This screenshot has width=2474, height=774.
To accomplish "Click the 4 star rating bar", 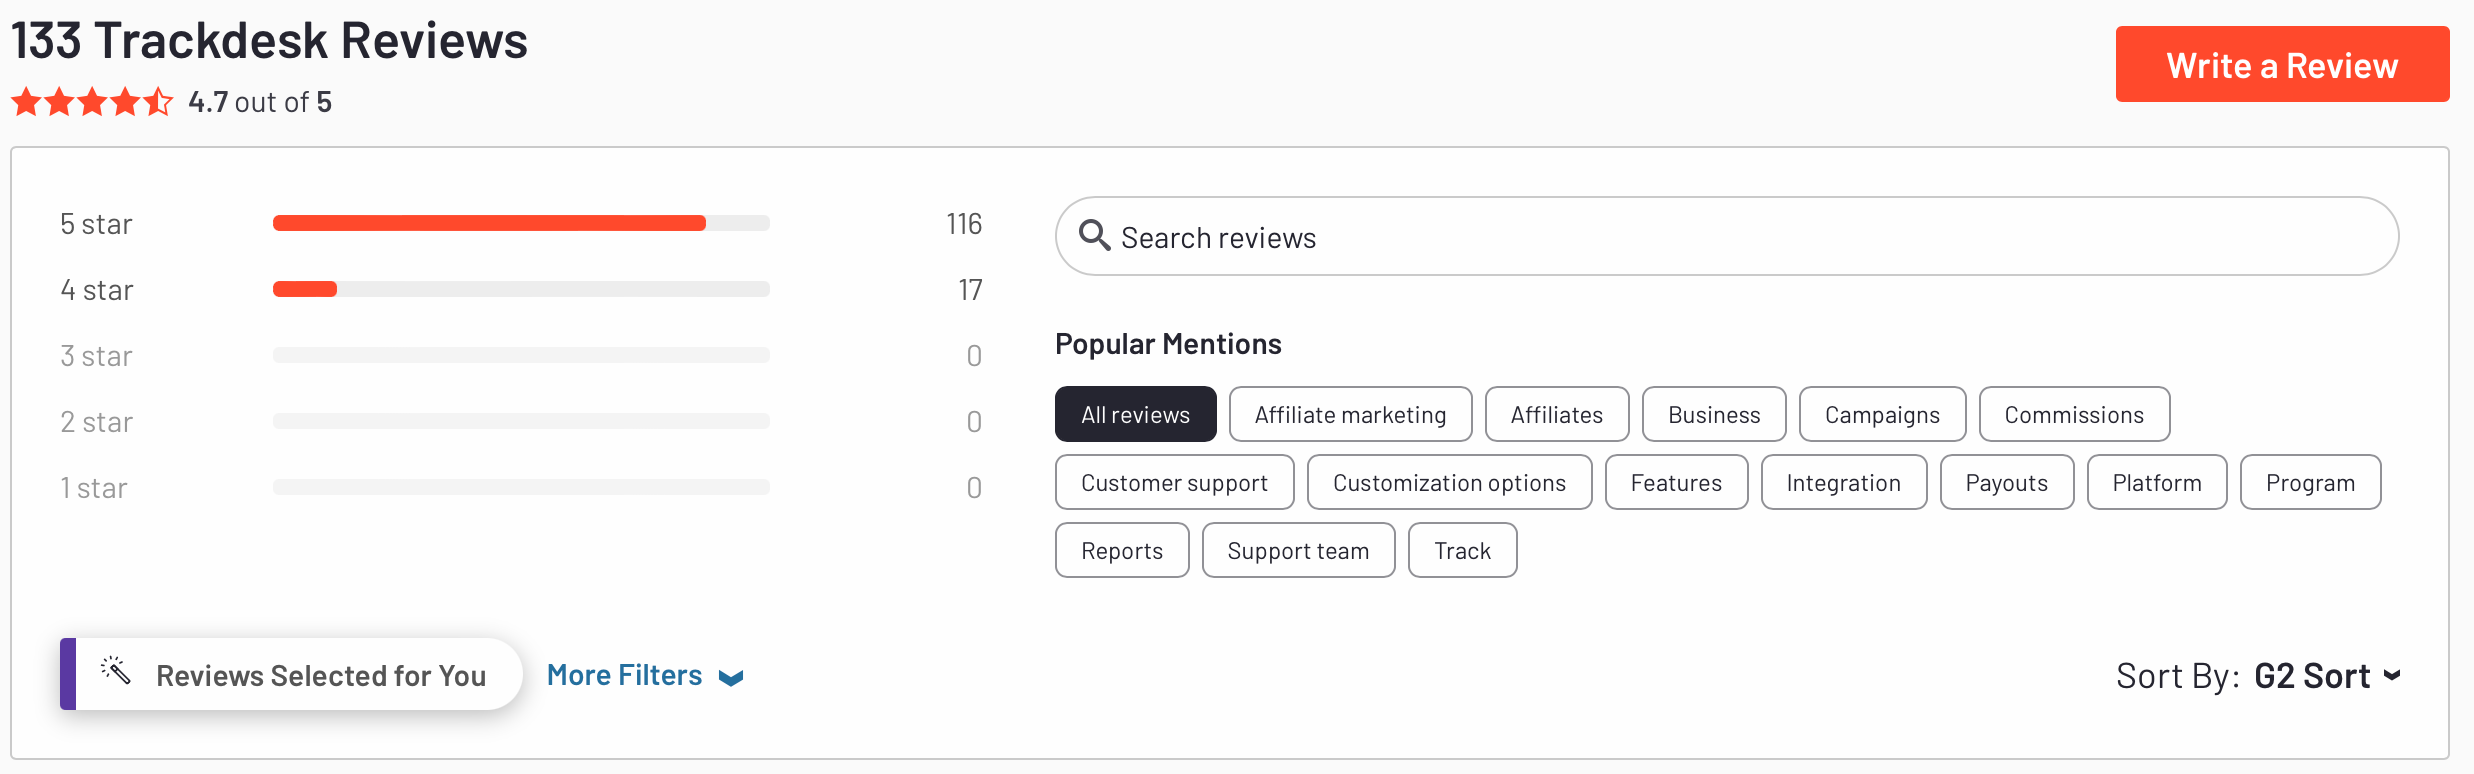I will coord(520,289).
